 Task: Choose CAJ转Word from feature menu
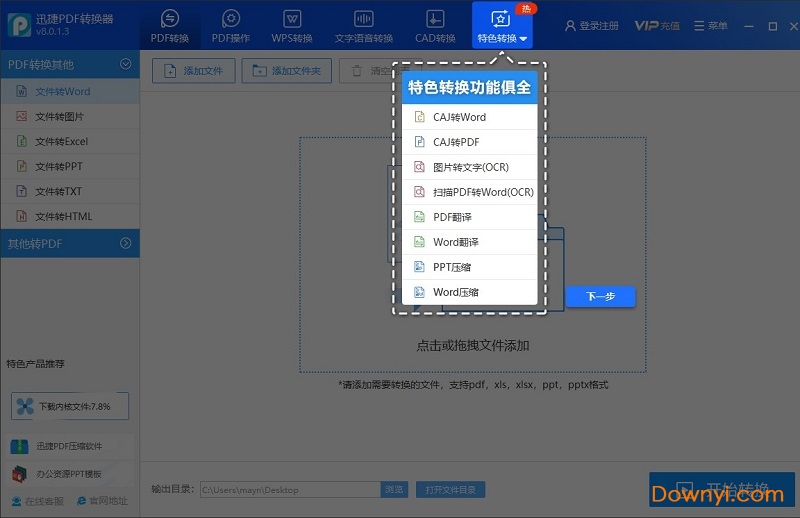[469, 117]
